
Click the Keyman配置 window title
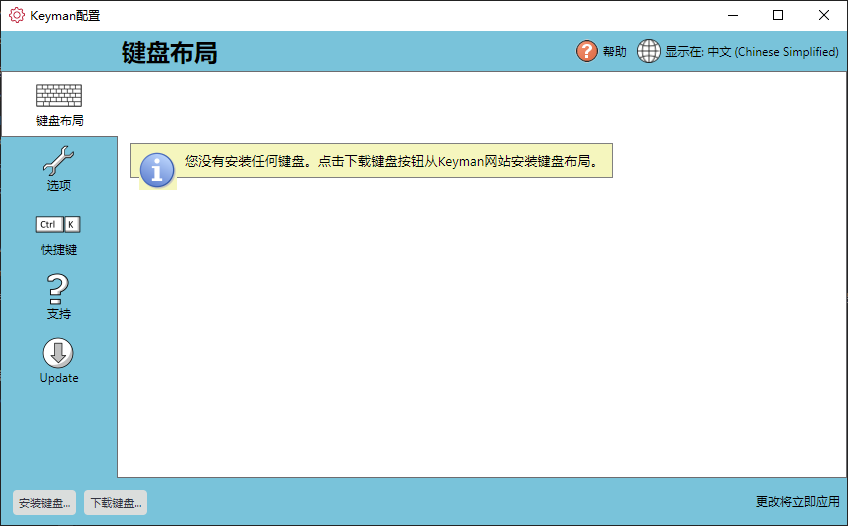pos(65,16)
